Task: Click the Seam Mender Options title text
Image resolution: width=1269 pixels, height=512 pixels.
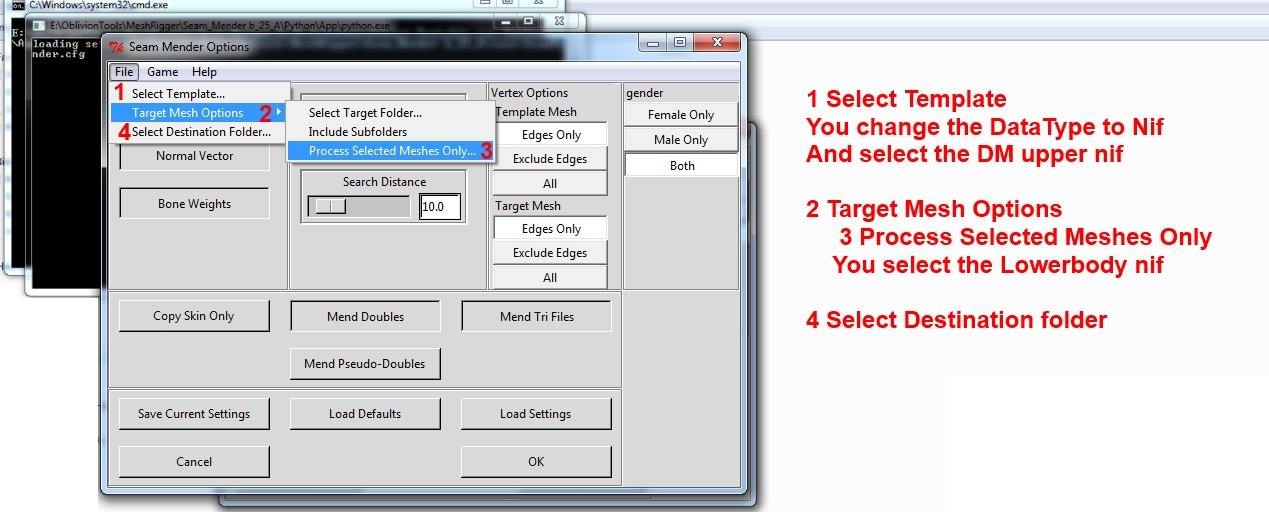Action: tap(189, 47)
